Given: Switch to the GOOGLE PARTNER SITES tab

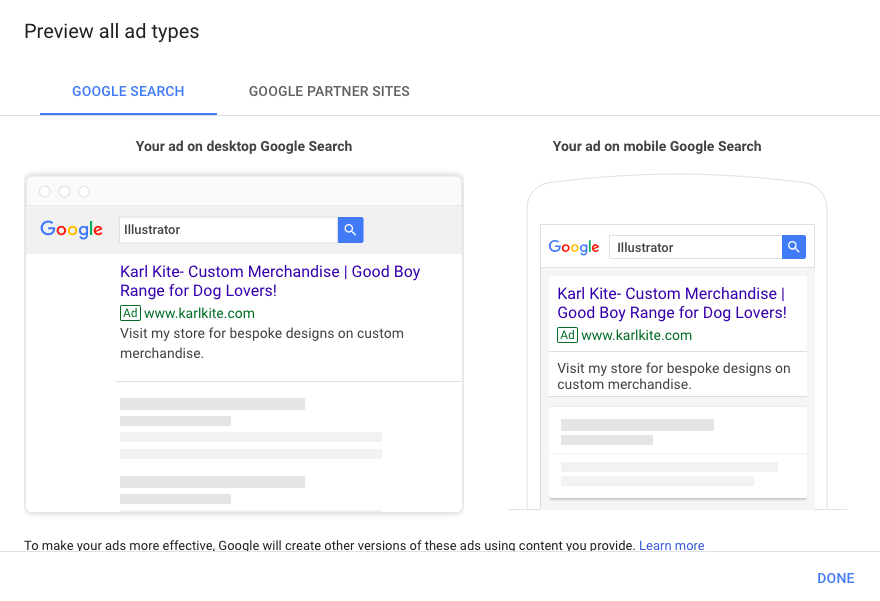Looking at the screenshot, I should coord(329,91).
